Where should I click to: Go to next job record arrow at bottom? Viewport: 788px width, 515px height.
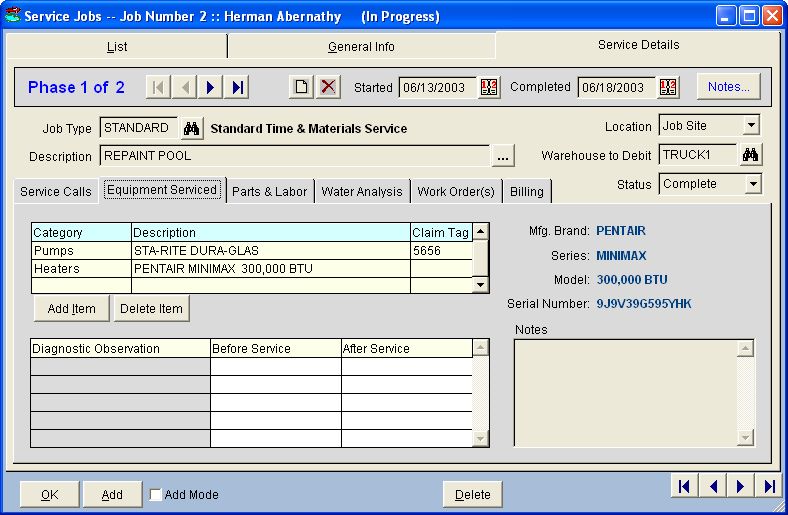coord(740,486)
